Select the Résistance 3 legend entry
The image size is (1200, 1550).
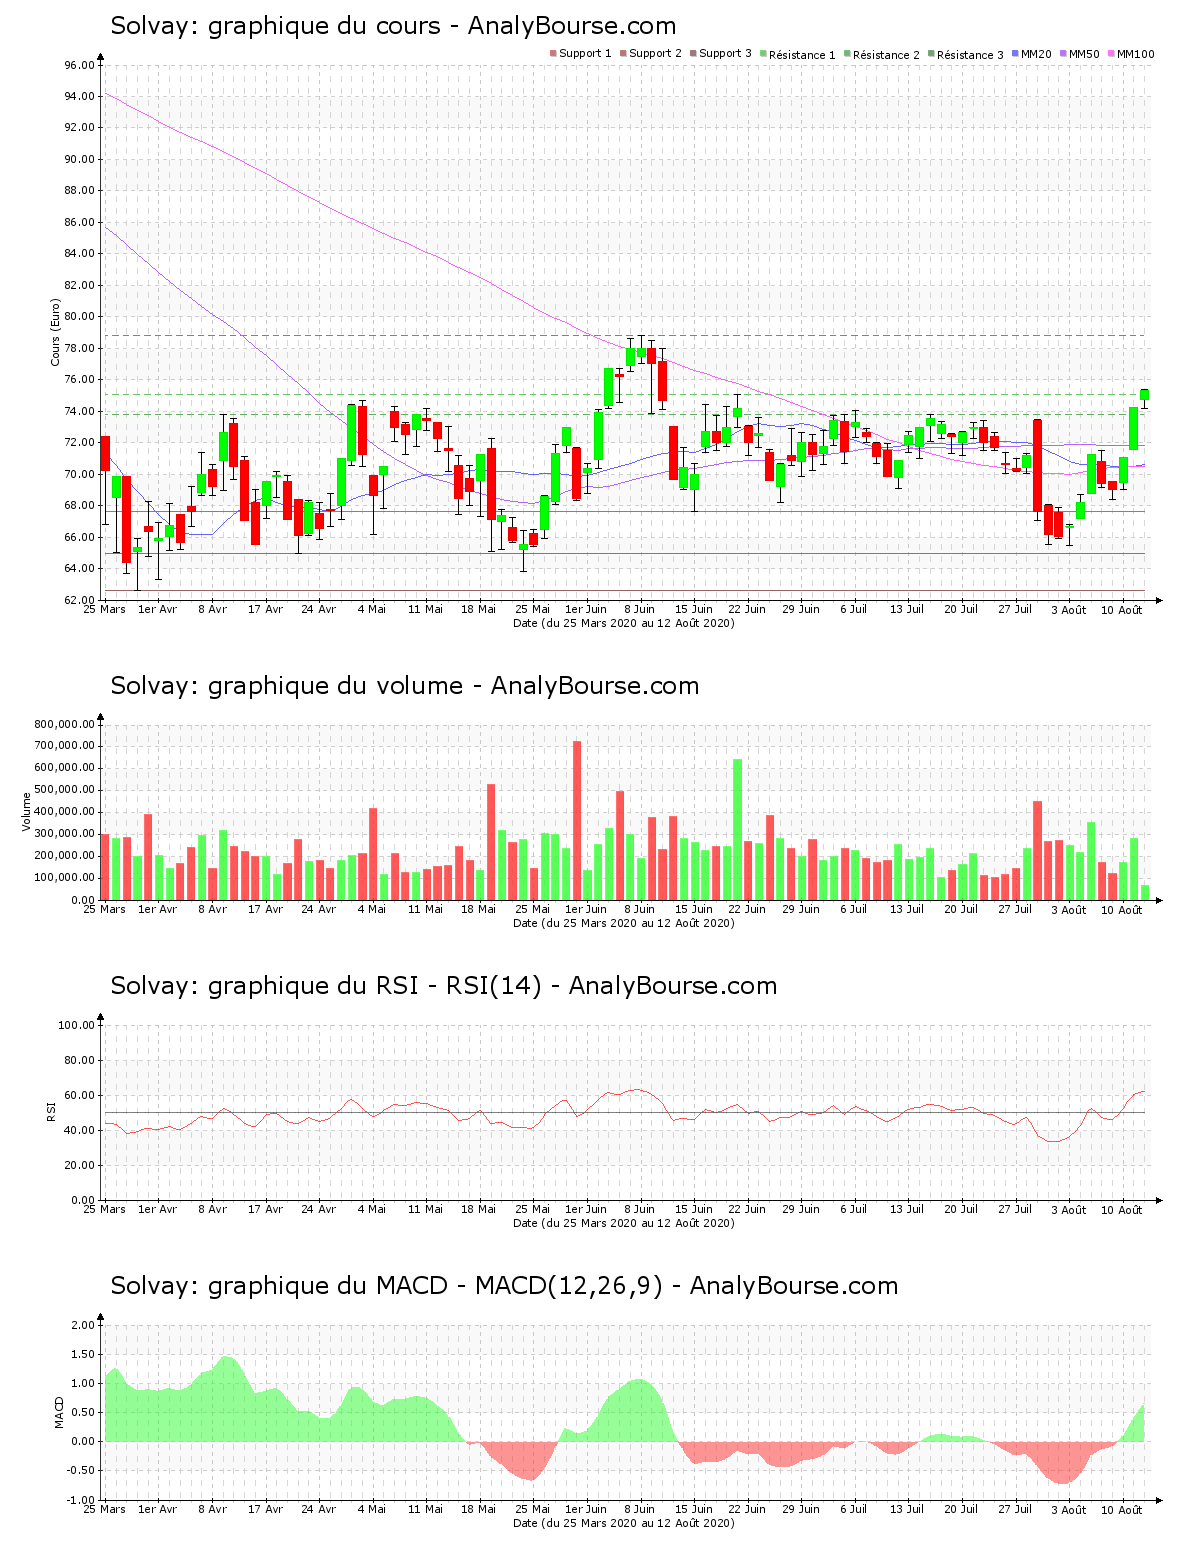point(965,54)
